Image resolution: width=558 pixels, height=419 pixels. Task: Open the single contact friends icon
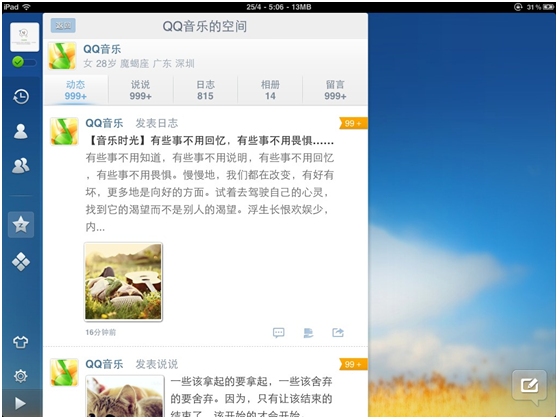tap(21, 131)
